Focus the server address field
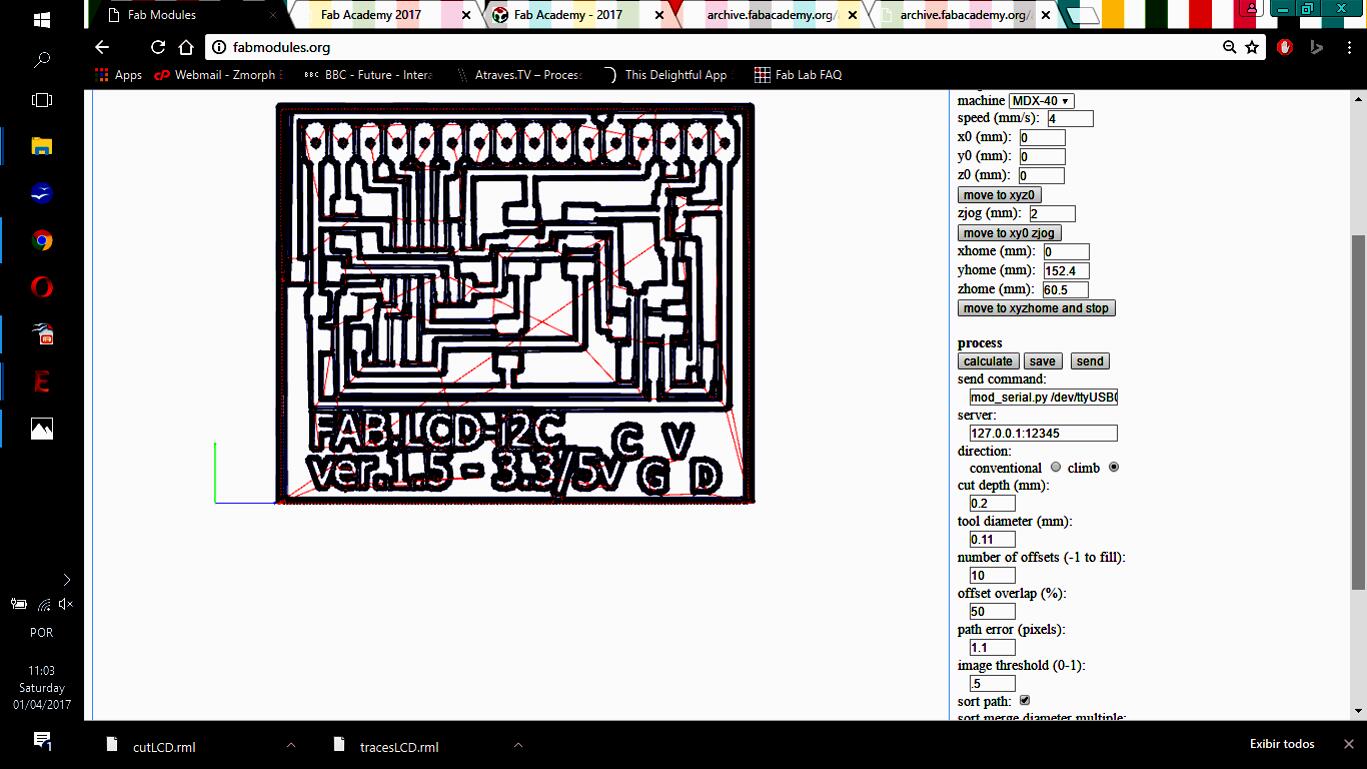1367x769 pixels. pyautogui.click(x=1043, y=433)
